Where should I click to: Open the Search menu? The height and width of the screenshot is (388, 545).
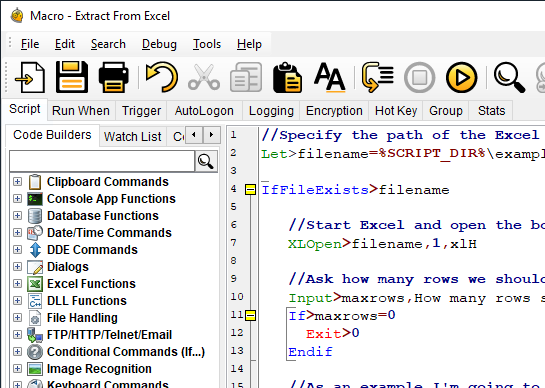tap(108, 45)
